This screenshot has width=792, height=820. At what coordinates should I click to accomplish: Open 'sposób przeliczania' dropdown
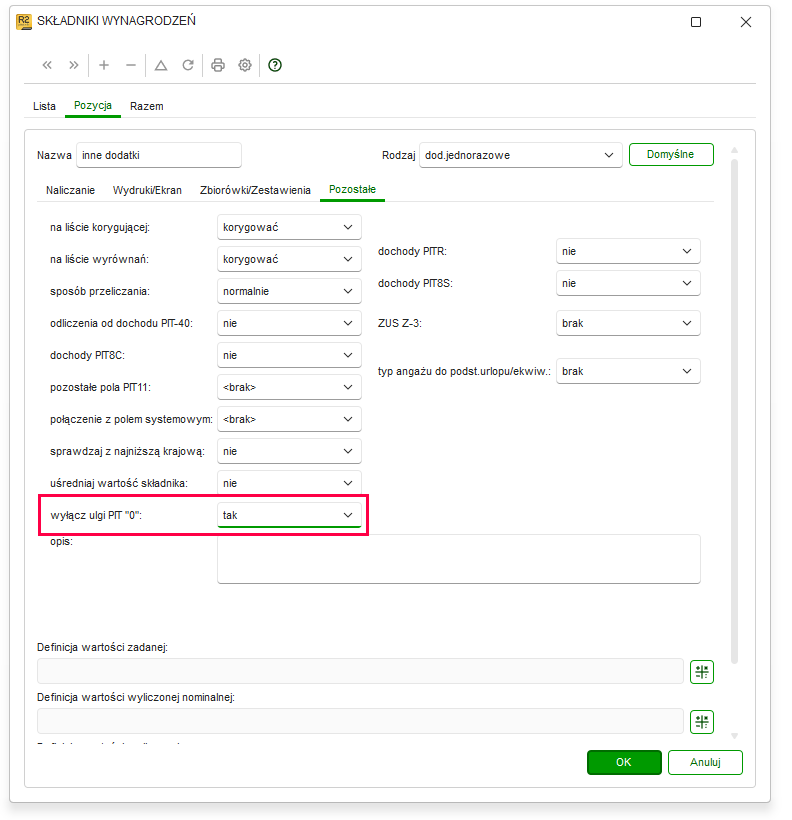point(289,291)
